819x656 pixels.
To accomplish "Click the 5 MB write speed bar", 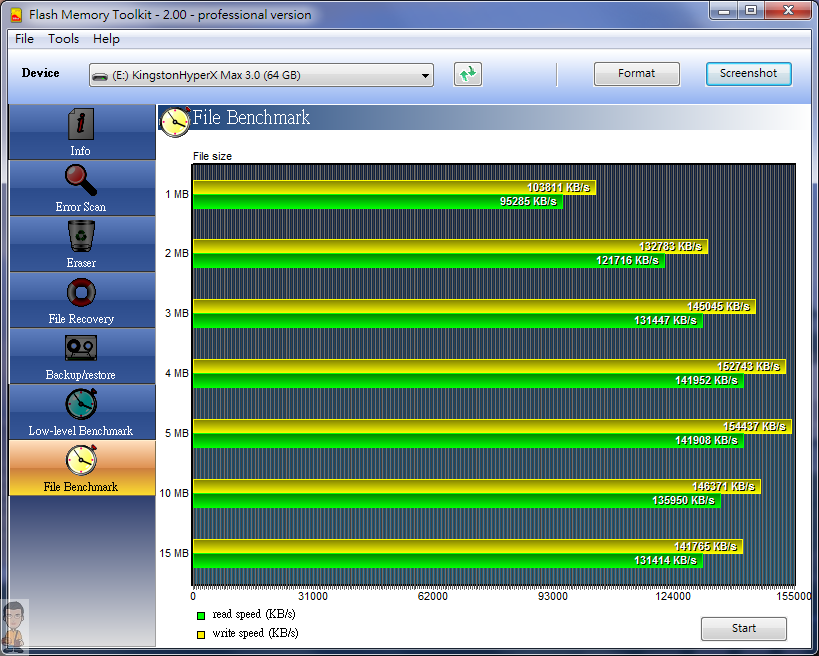I will [492, 426].
